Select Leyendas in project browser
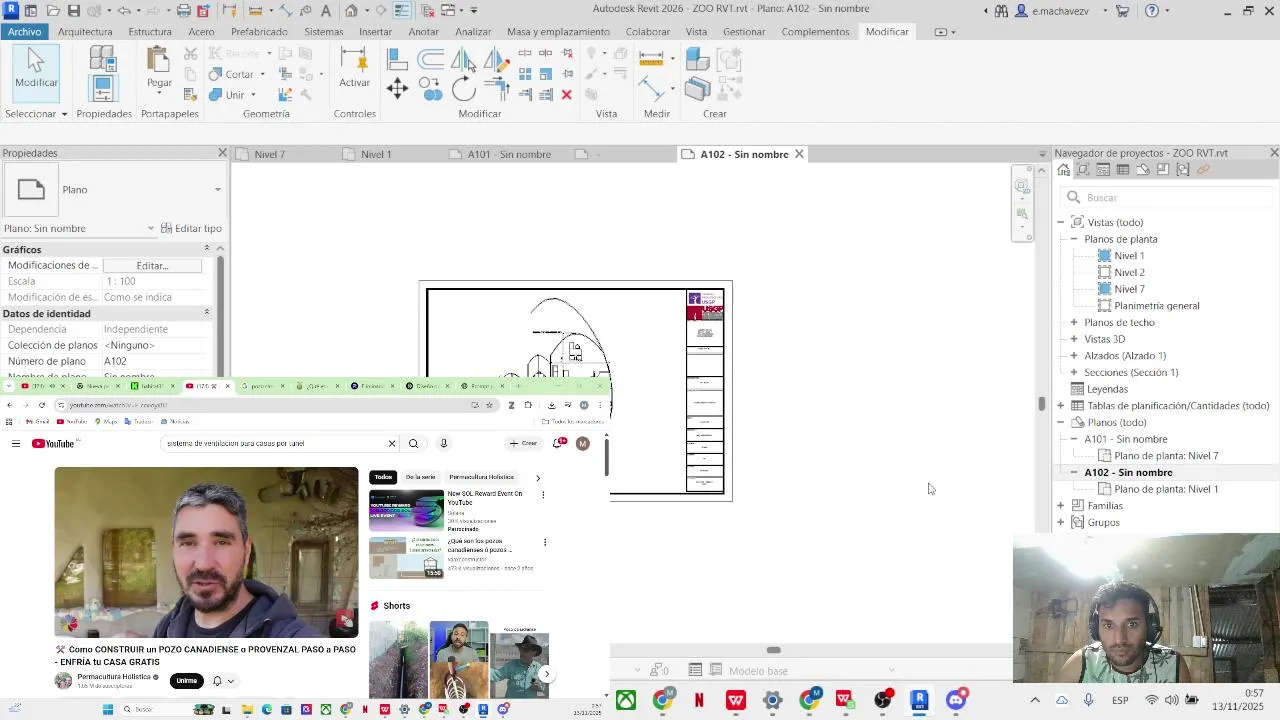Viewport: 1280px width, 720px height. [1107, 389]
